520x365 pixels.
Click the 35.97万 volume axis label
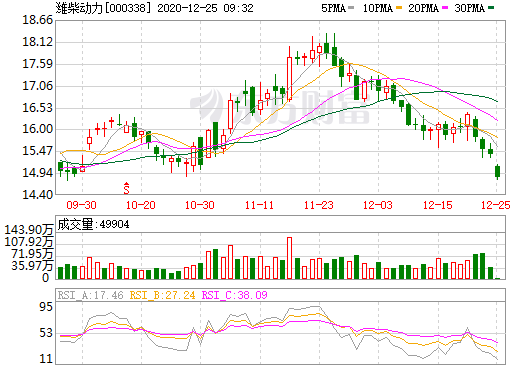(x=32, y=266)
